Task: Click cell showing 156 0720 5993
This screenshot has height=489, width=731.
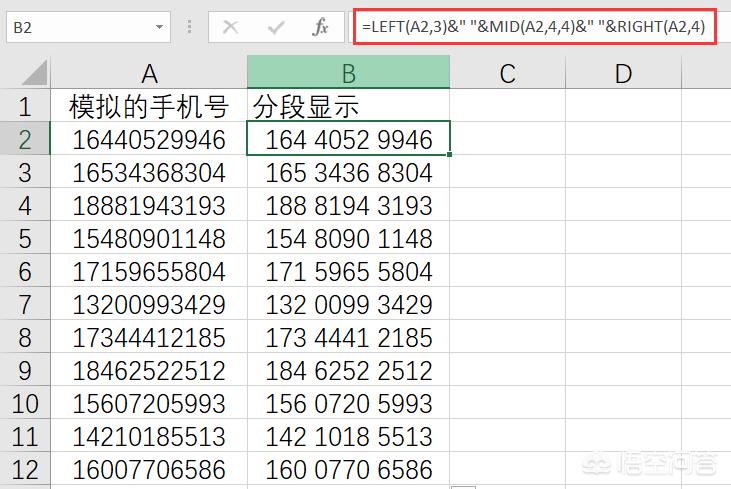Action: point(348,402)
